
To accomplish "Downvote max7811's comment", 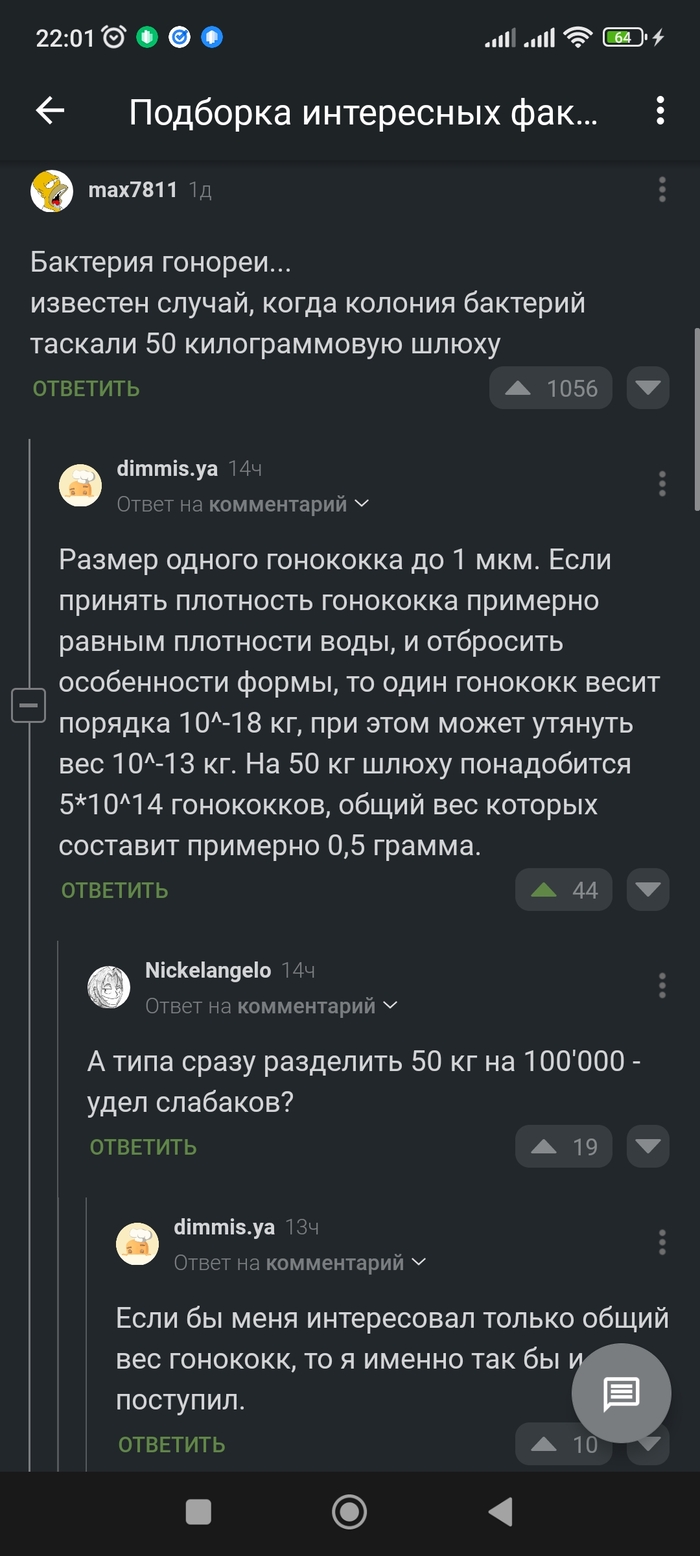I will (648, 388).
